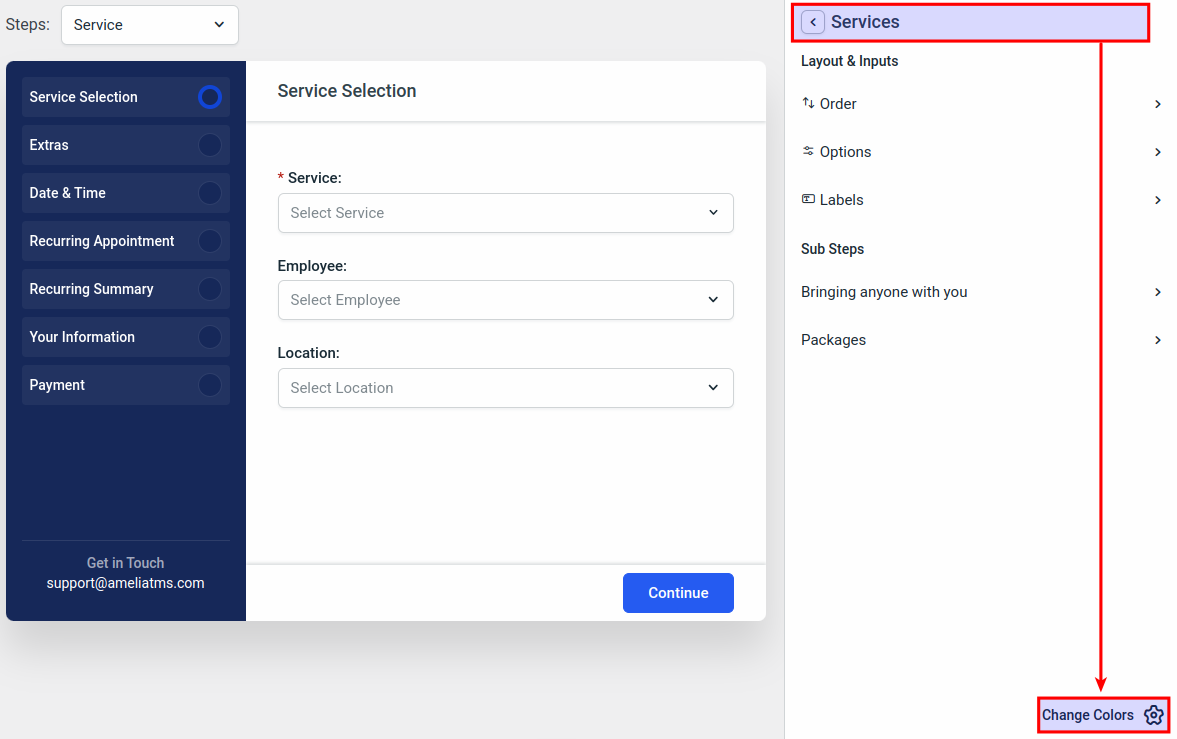Viewport: 1177px width, 739px height.
Task: Select the Recurring Summary sidebar step
Action: (125, 289)
